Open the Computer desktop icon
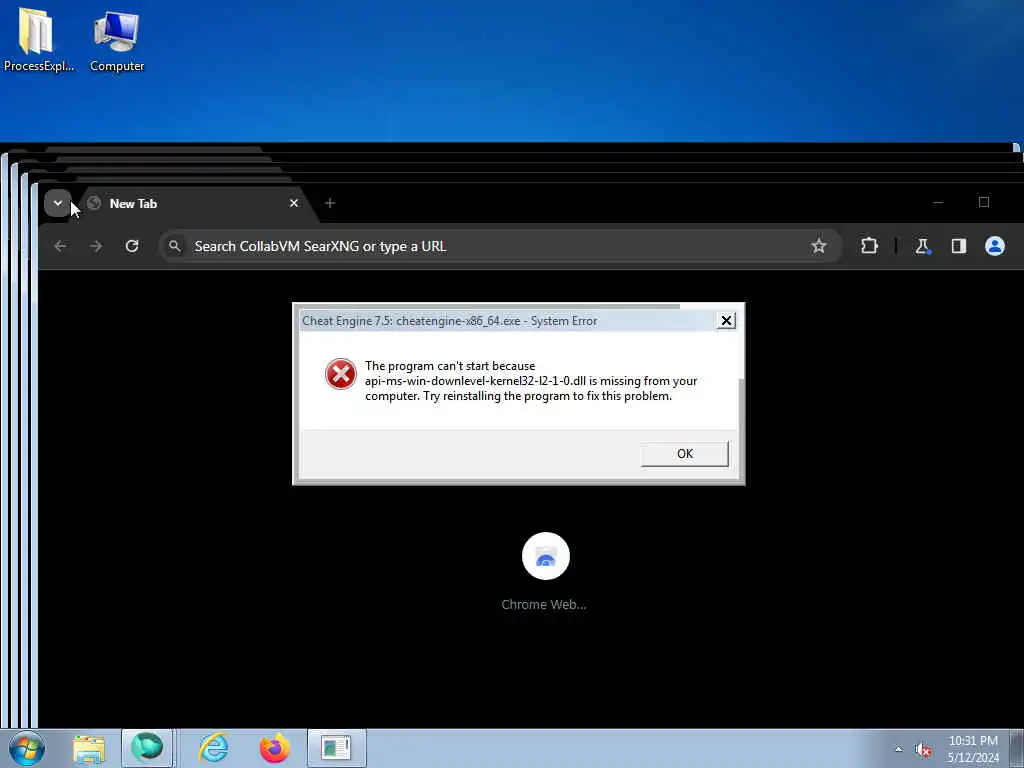 [x=116, y=39]
